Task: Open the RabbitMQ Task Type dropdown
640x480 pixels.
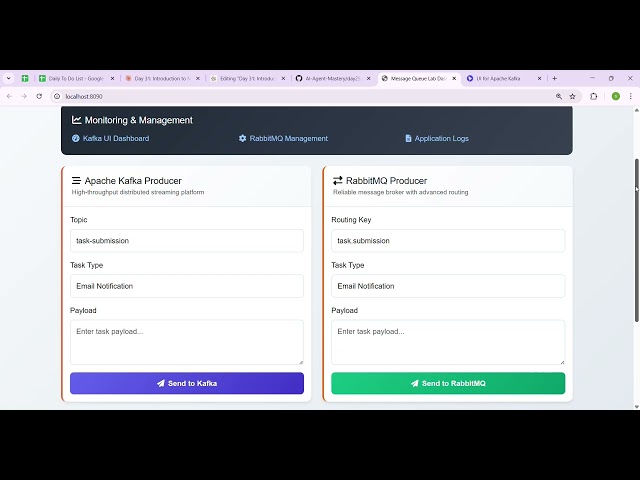Action: (x=448, y=286)
